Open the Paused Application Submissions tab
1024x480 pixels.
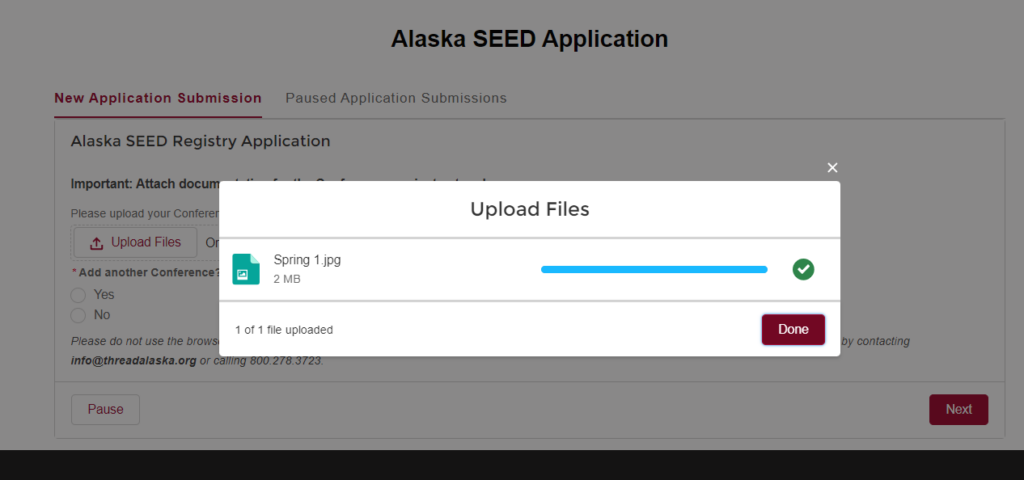pyautogui.click(x=396, y=98)
